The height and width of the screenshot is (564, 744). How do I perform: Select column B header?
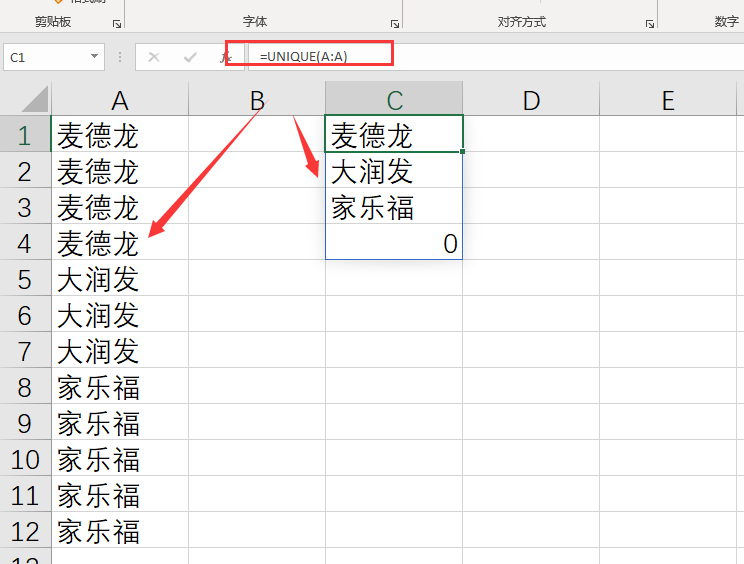tap(257, 98)
